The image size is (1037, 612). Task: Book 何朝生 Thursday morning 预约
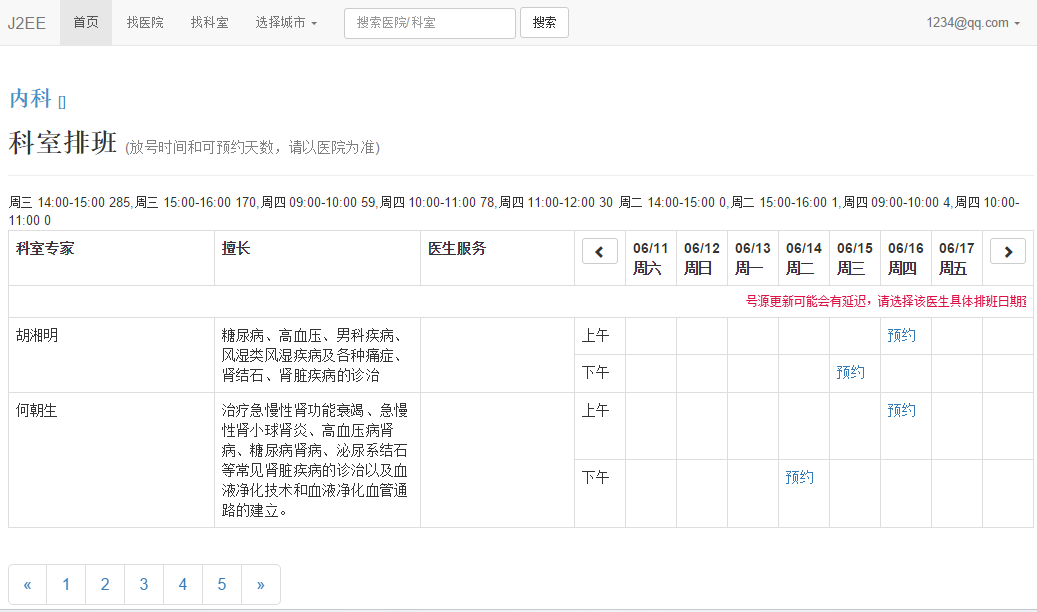[x=901, y=411]
